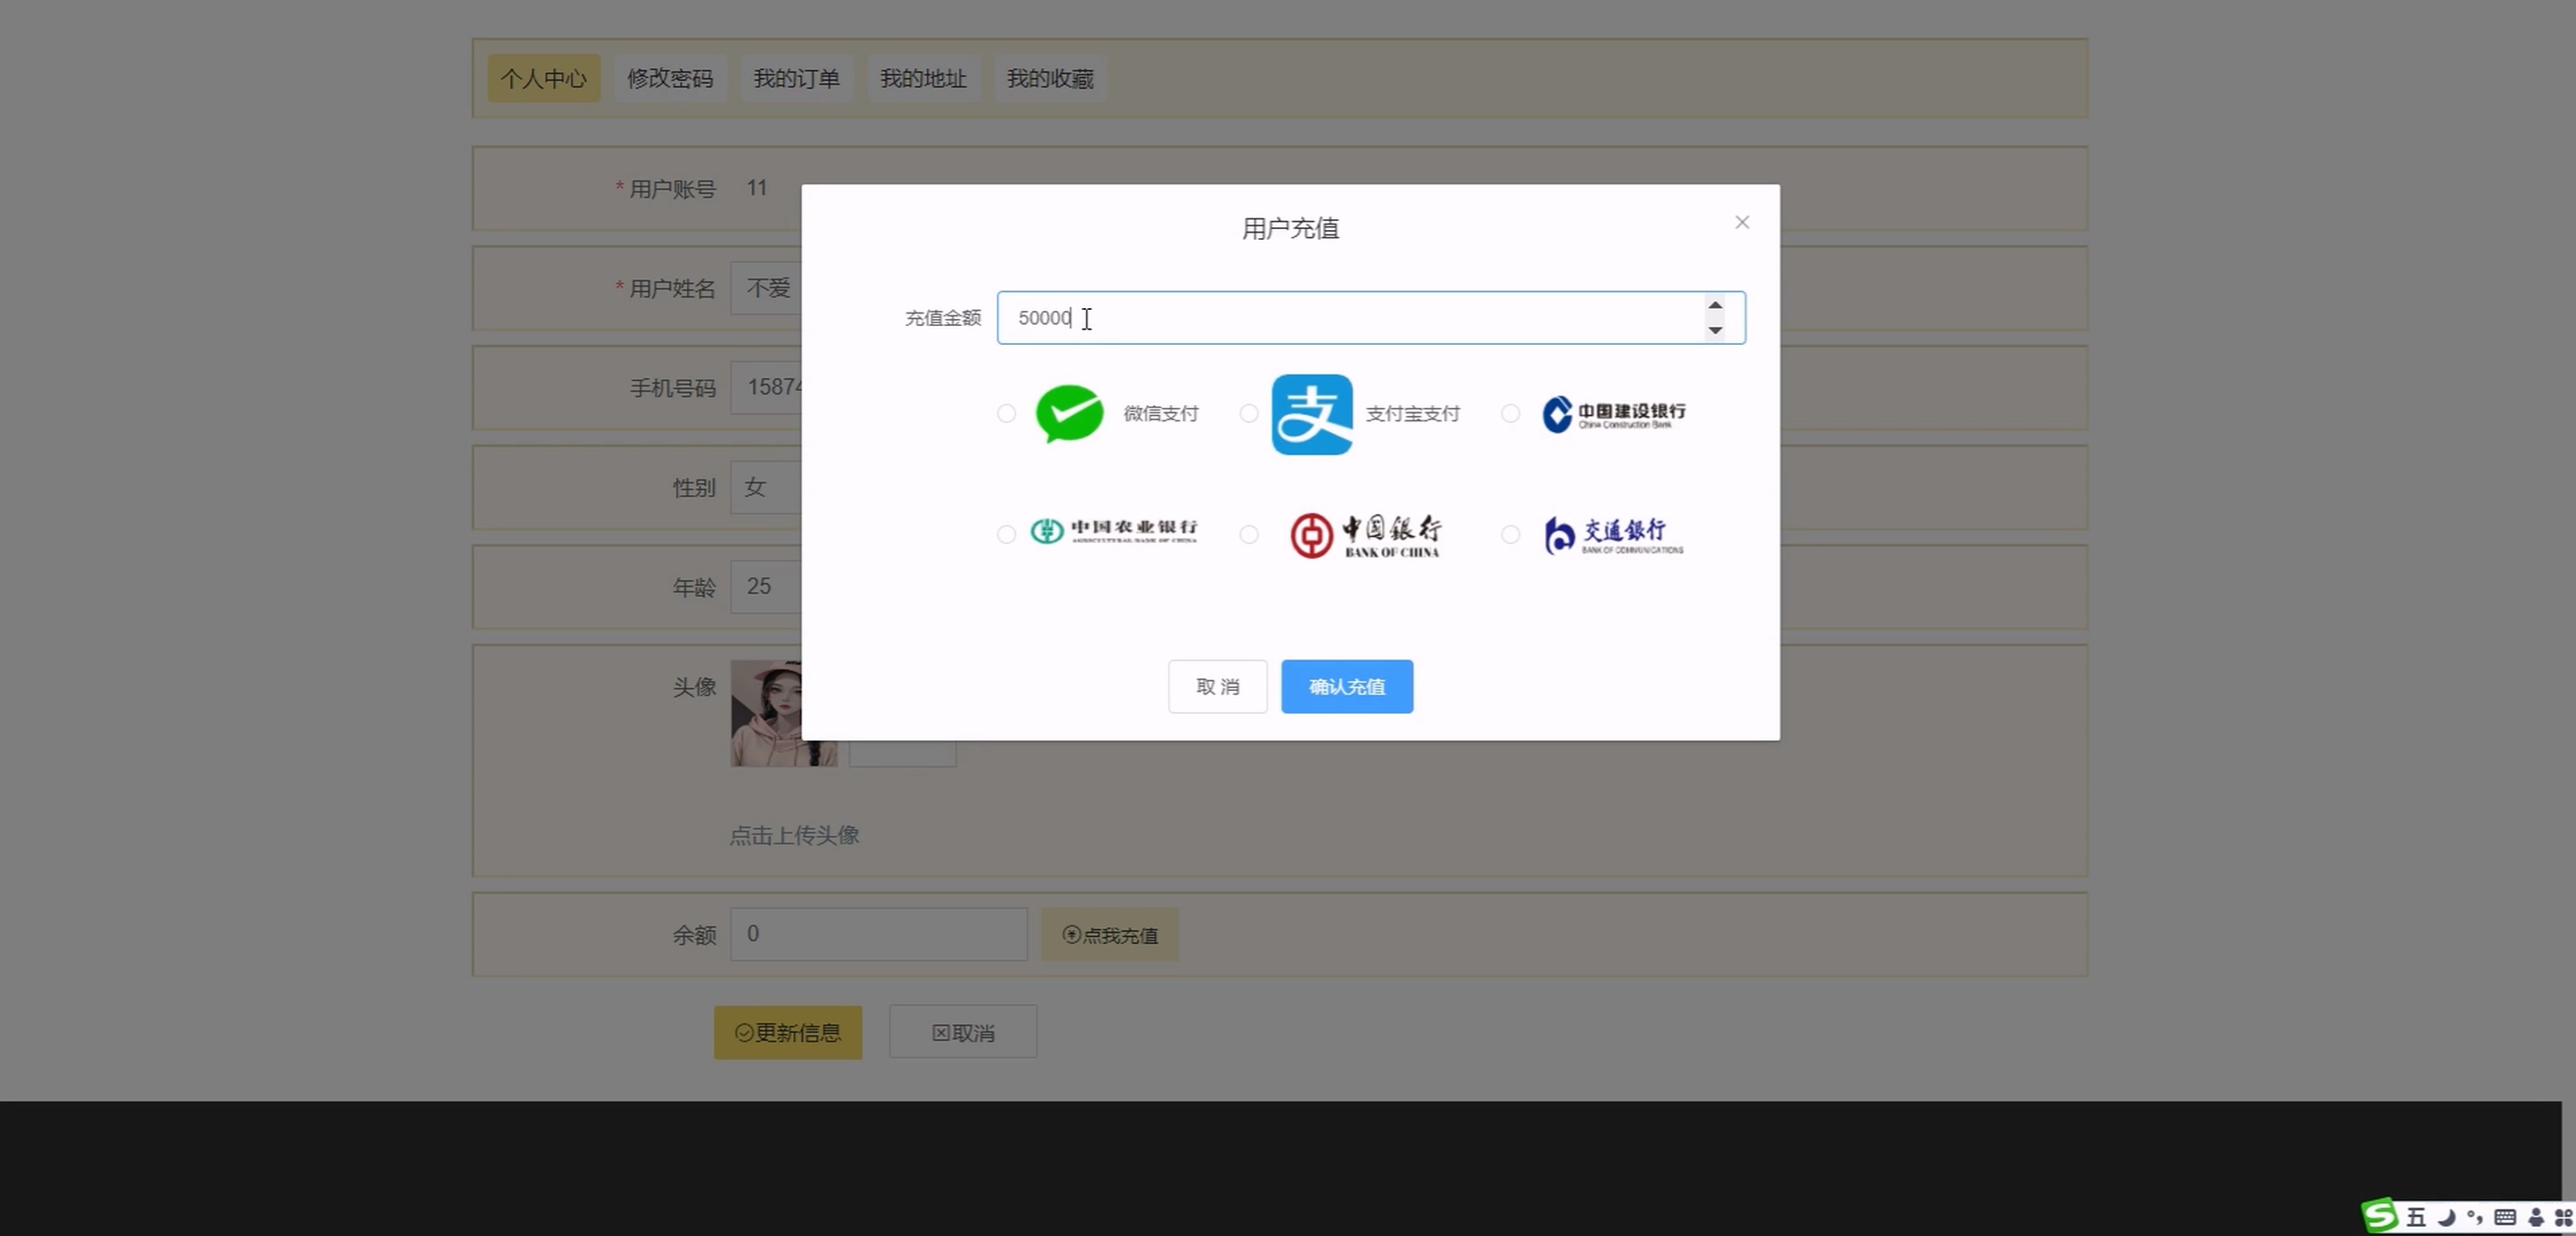Close the 用户充值 dialog with X
Viewport: 2576px width, 1236px height.
[1742, 222]
